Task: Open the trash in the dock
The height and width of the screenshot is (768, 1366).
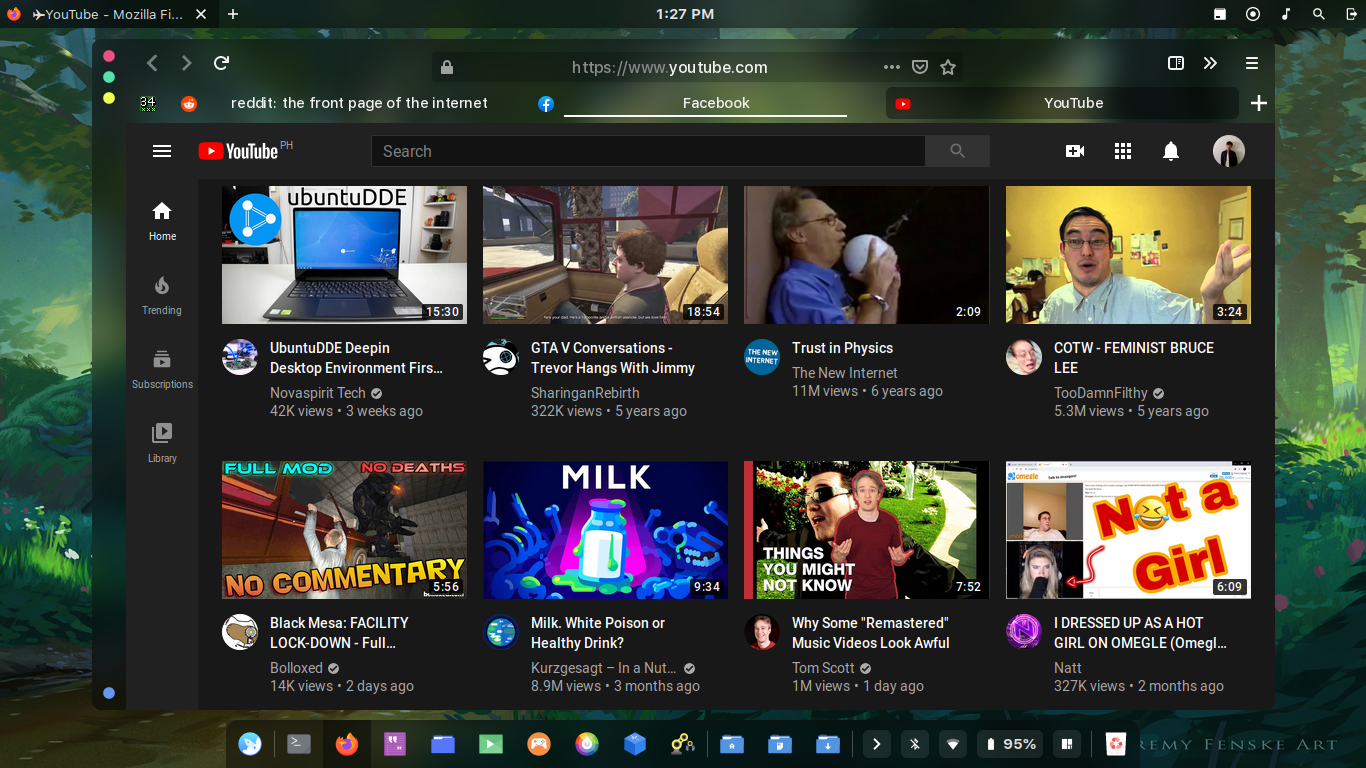Action: coord(1115,743)
